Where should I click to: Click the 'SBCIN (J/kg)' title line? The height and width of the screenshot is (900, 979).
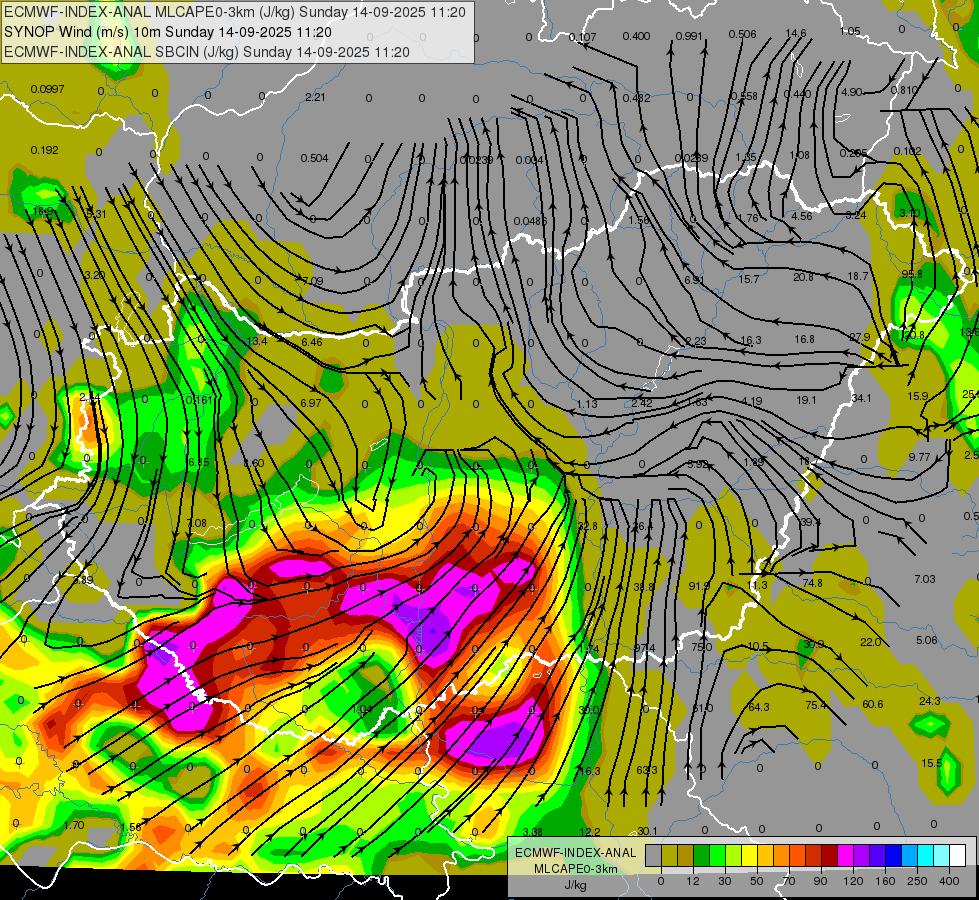pyautogui.click(x=207, y=52)
